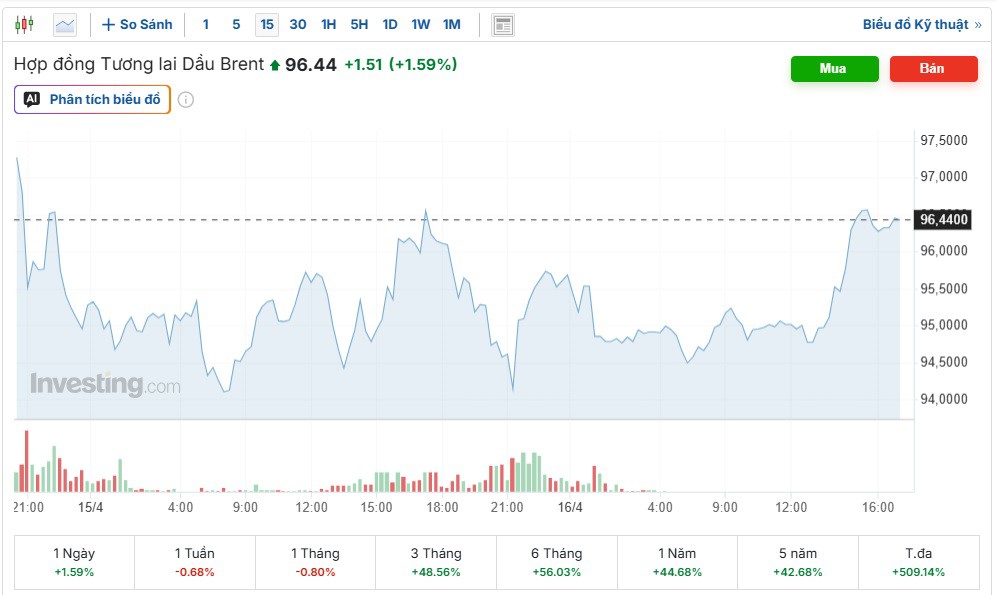
Task: Open Phân tích biểu đồ AI analysis
Action: point(93,100)
